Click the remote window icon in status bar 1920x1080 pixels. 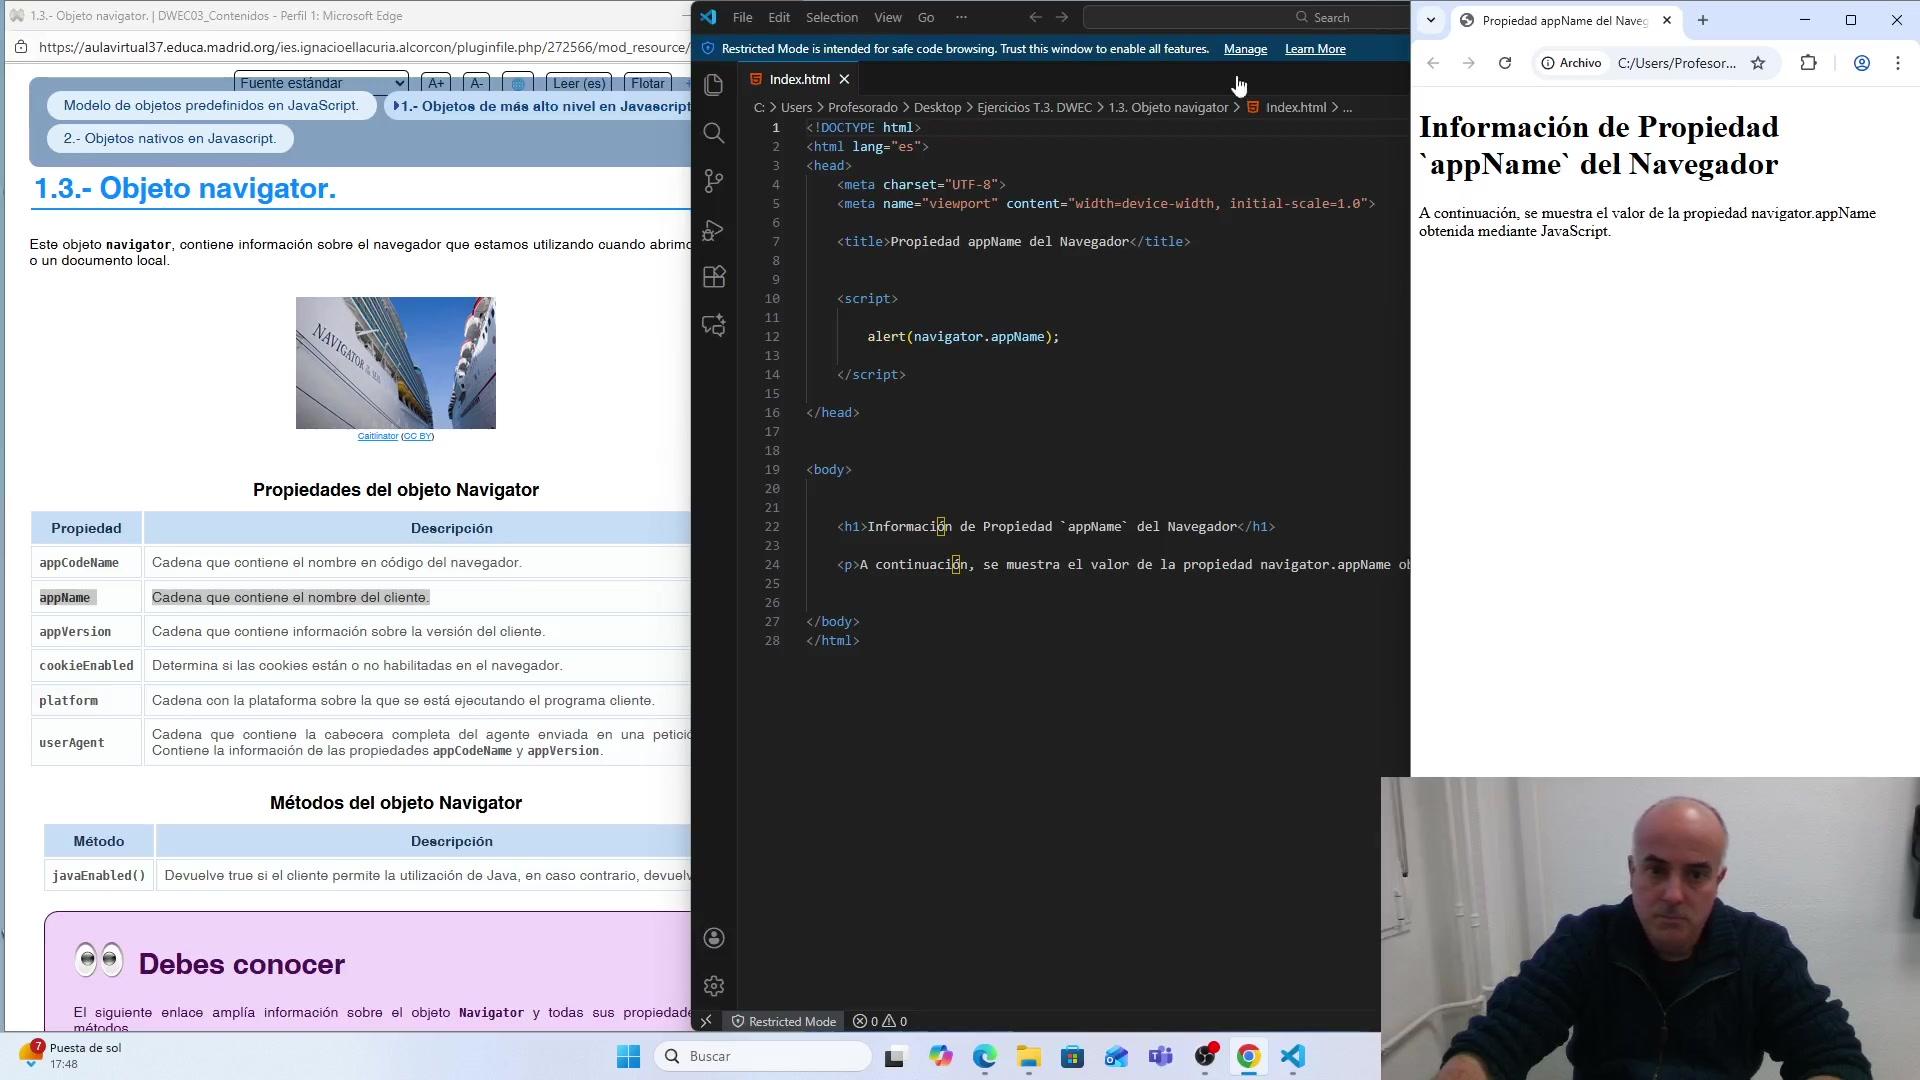[706, 1021]
